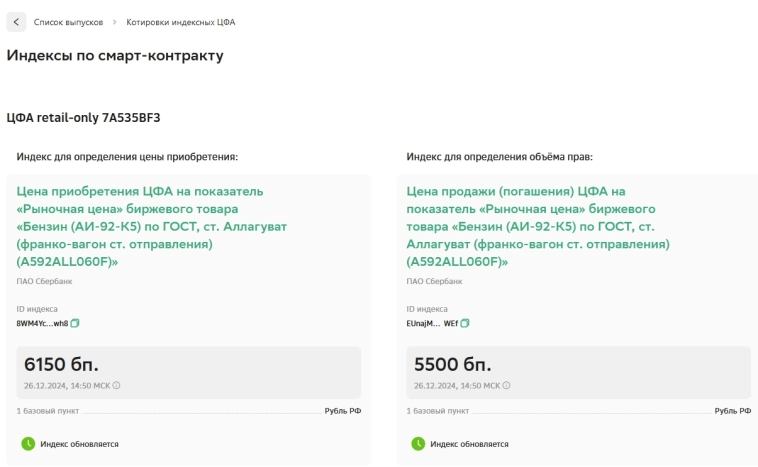Select the 5500 бп. index value
This screenshot has height=467, width=758.
click(x=451, y=365)
